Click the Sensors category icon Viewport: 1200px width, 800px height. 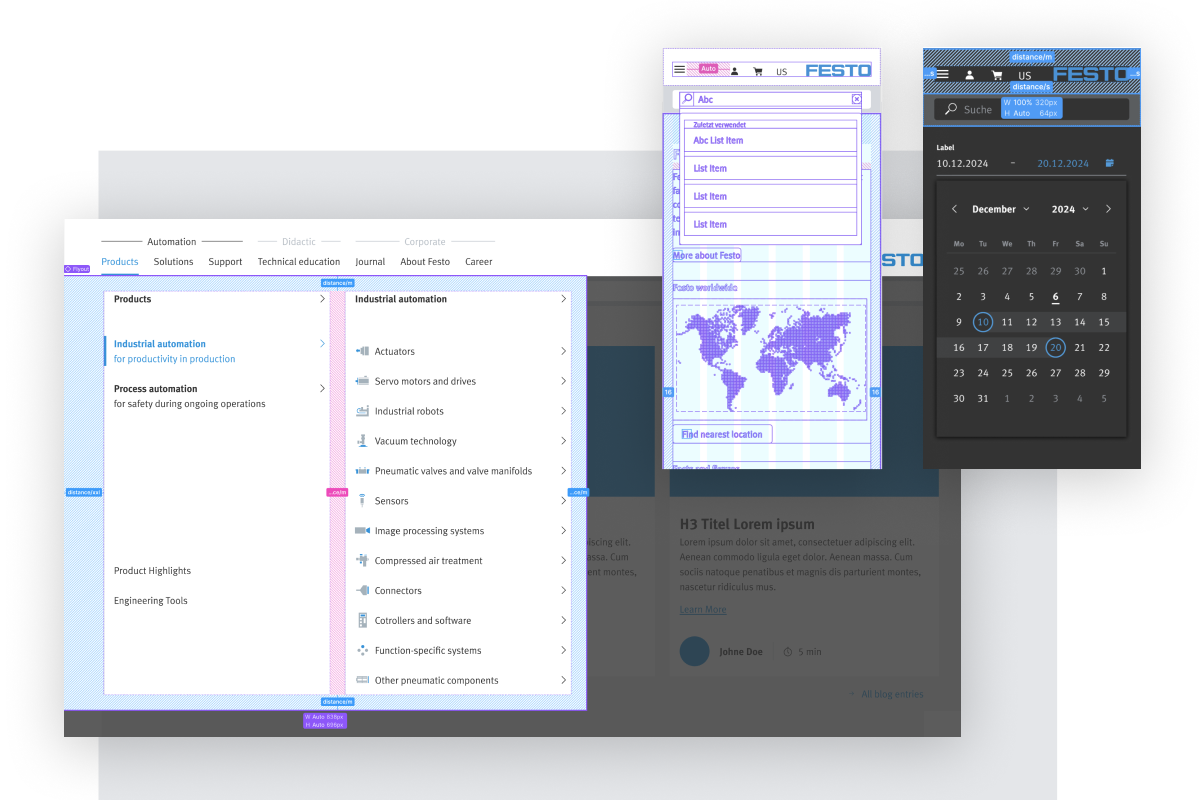(362, 501)
